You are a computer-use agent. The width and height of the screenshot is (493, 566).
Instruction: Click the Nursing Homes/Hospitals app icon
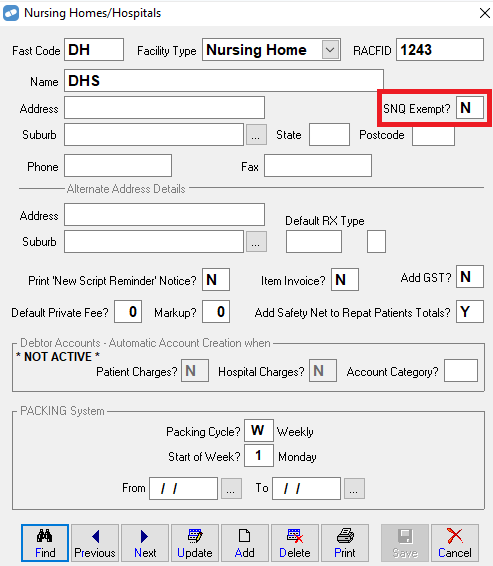pos(11,13)
